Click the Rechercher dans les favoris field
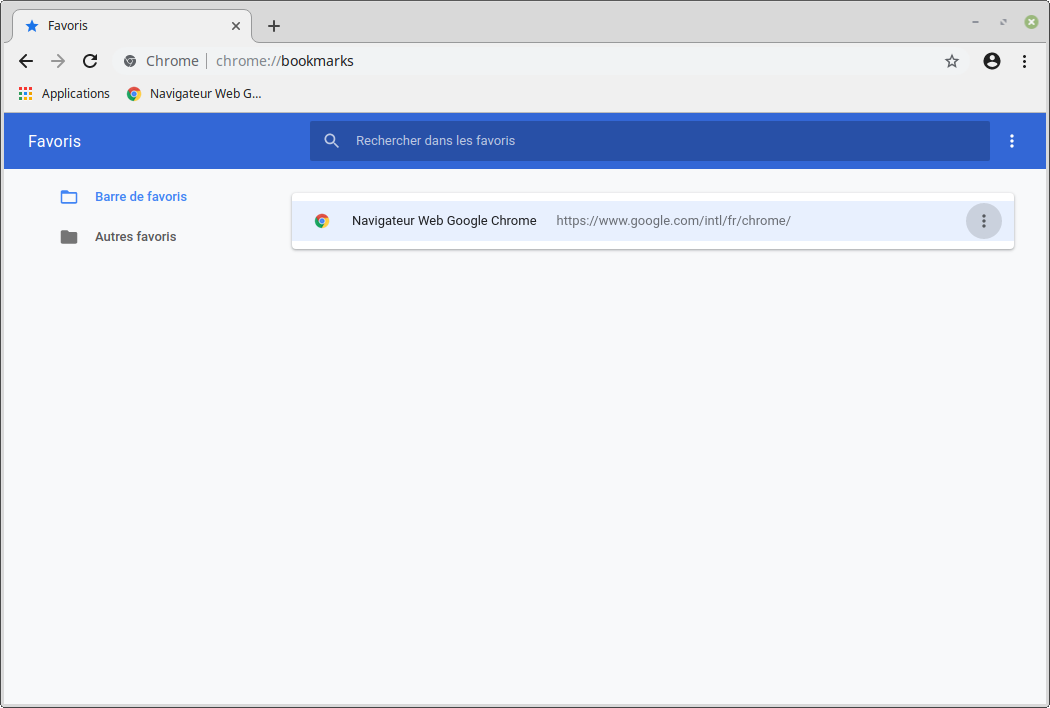Viewport: 1050px width, 708px height. 660,141
